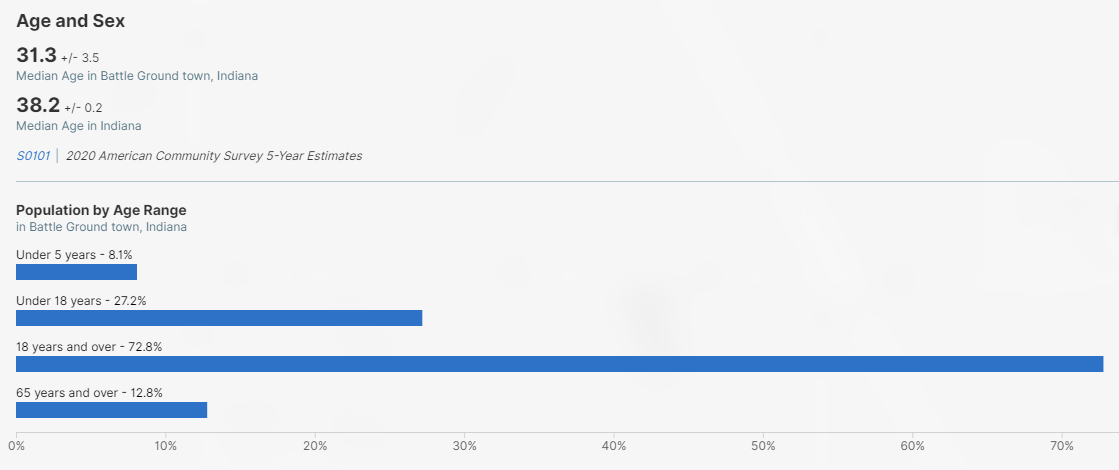Click the 70% axis tick label
This screenshot has height=470, width=1119.
tap(1062, 445)
